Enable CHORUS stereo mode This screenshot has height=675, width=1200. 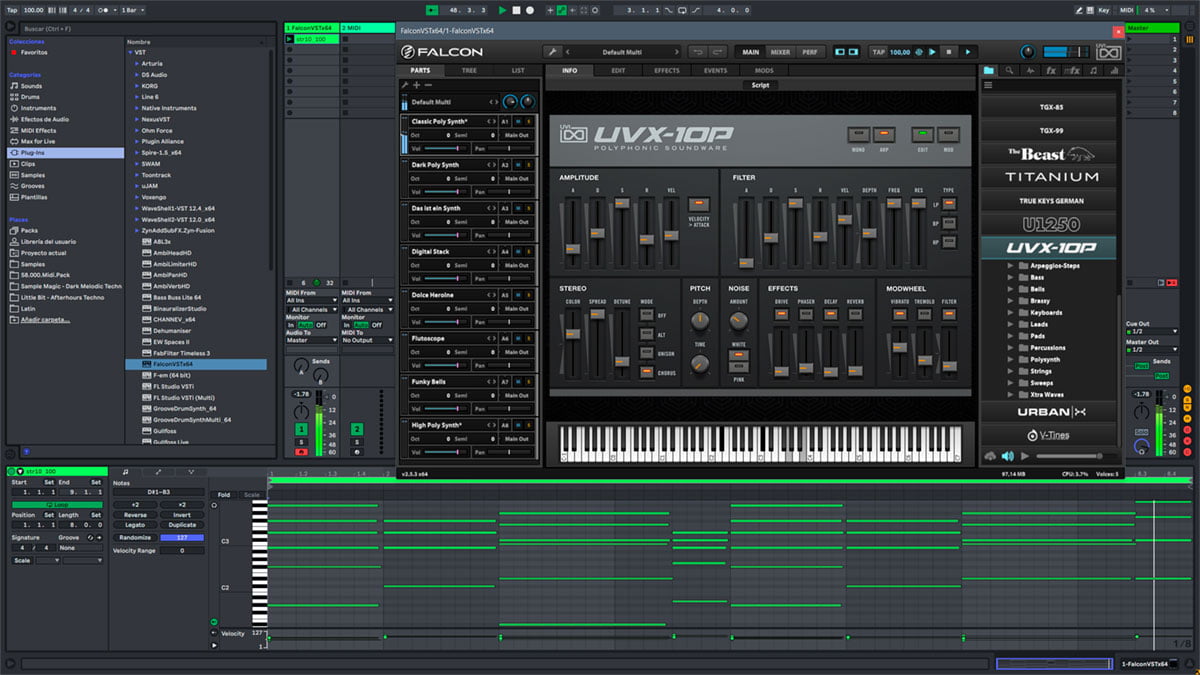pyautogui.click(x=647, y=372)
